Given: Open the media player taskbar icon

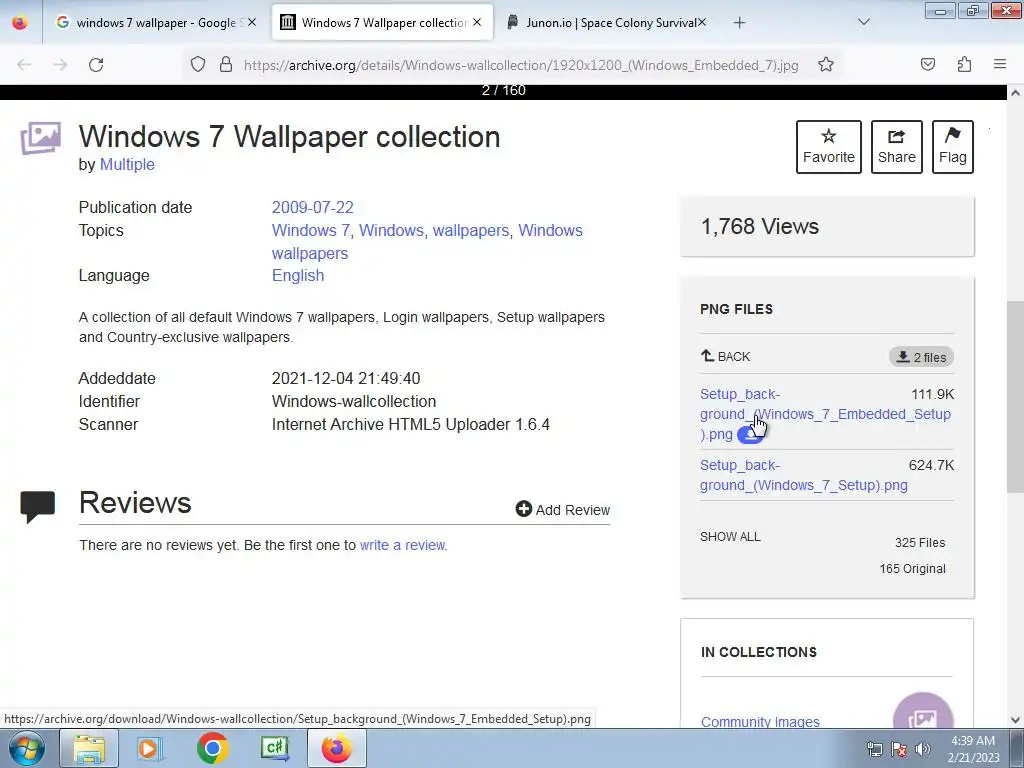Looking at the screenshot, I should [x=150, y=748].
